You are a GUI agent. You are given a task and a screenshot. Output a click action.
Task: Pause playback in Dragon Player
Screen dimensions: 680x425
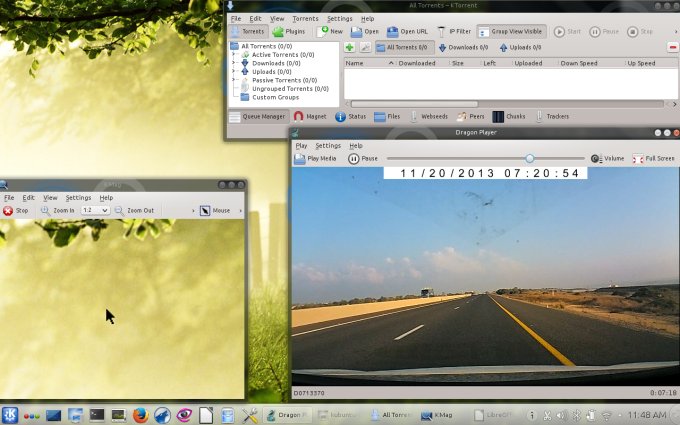[x=362, y=159]
